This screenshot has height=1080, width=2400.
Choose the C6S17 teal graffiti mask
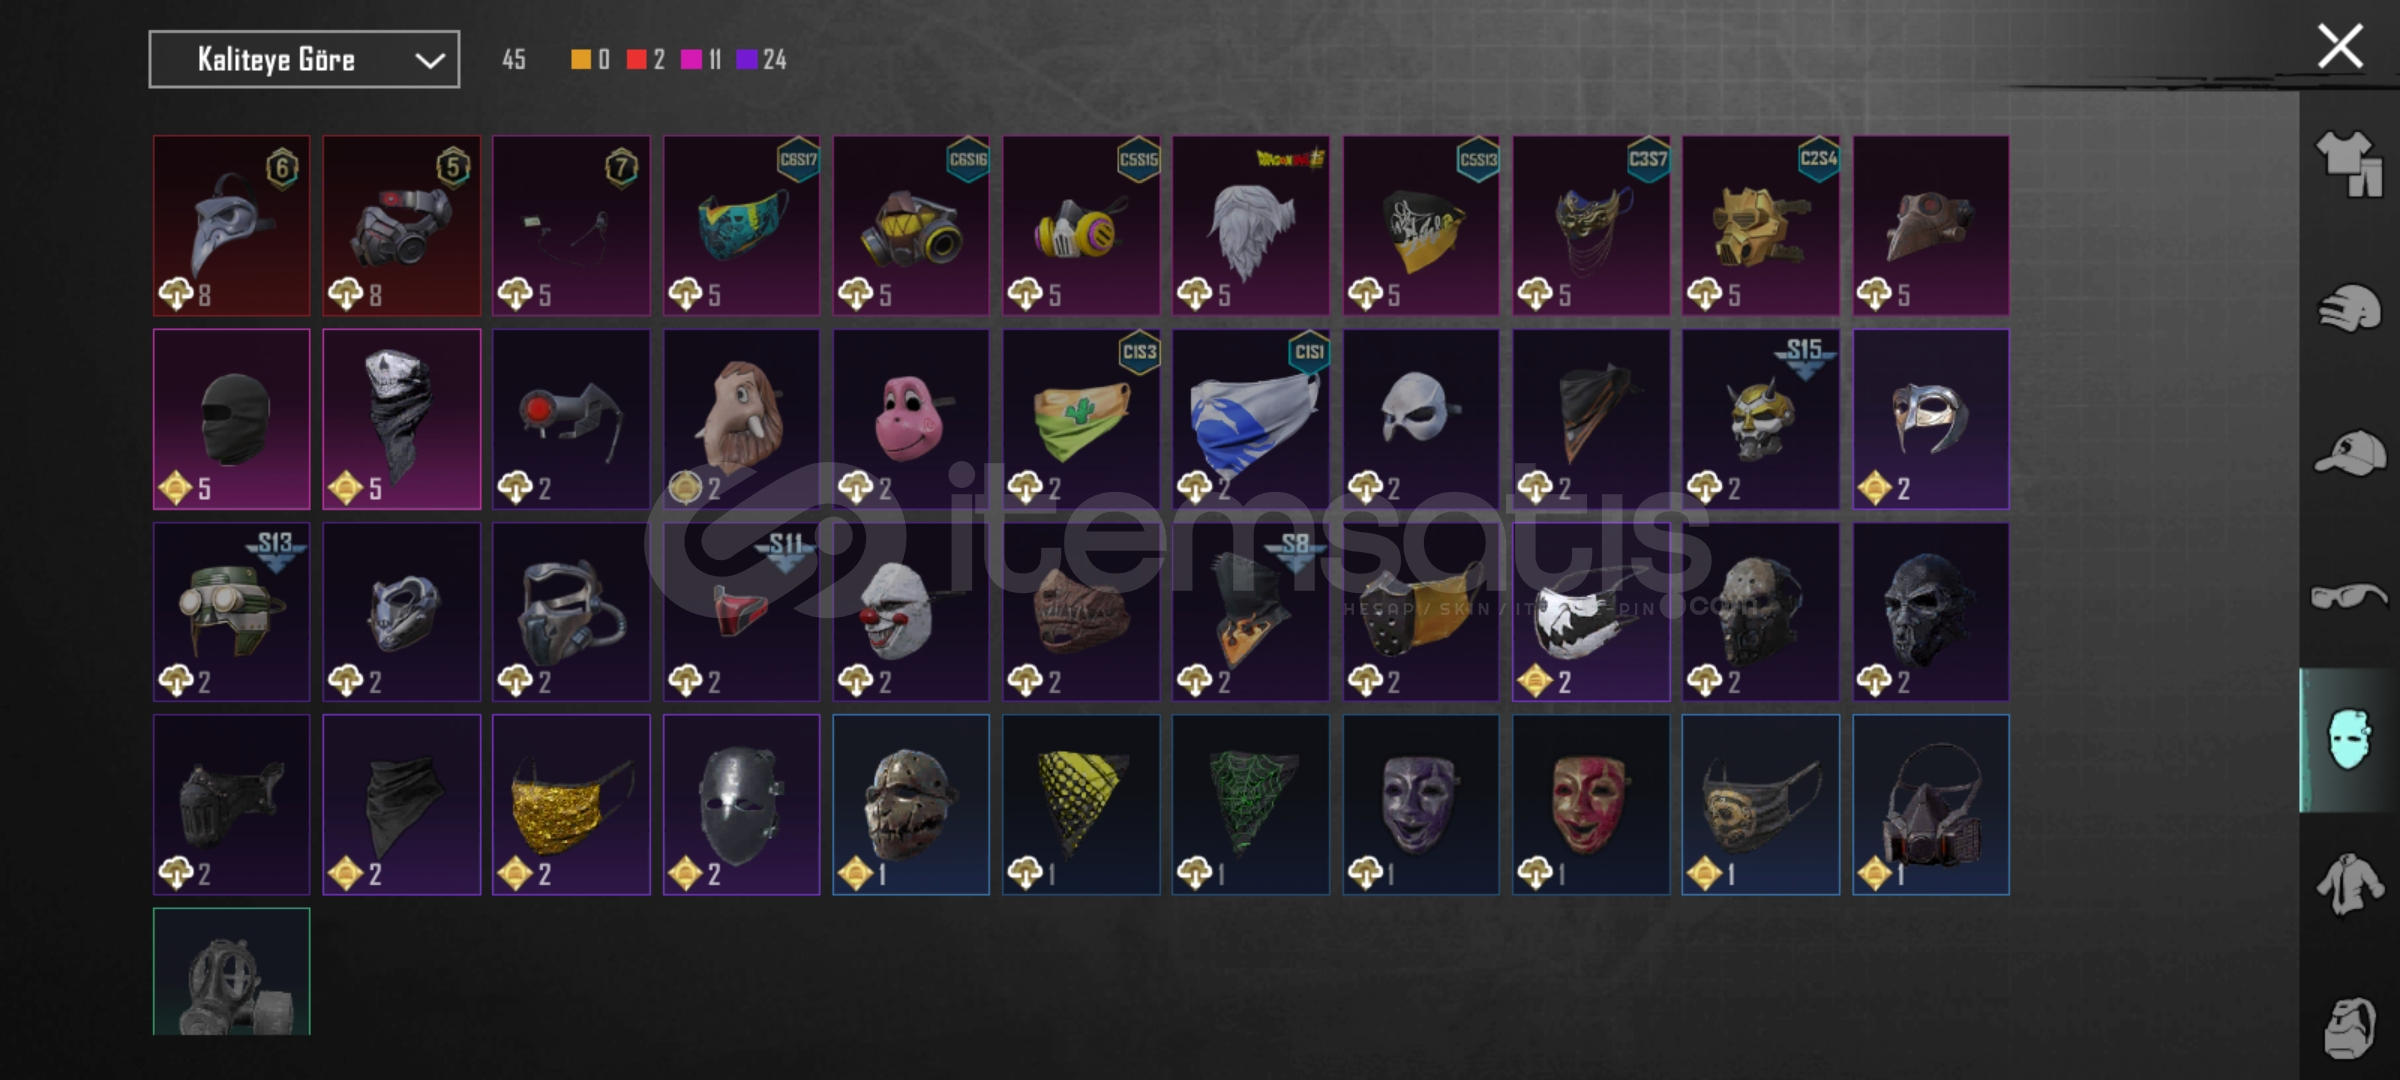pyautogui.click(x=741, y=226)
